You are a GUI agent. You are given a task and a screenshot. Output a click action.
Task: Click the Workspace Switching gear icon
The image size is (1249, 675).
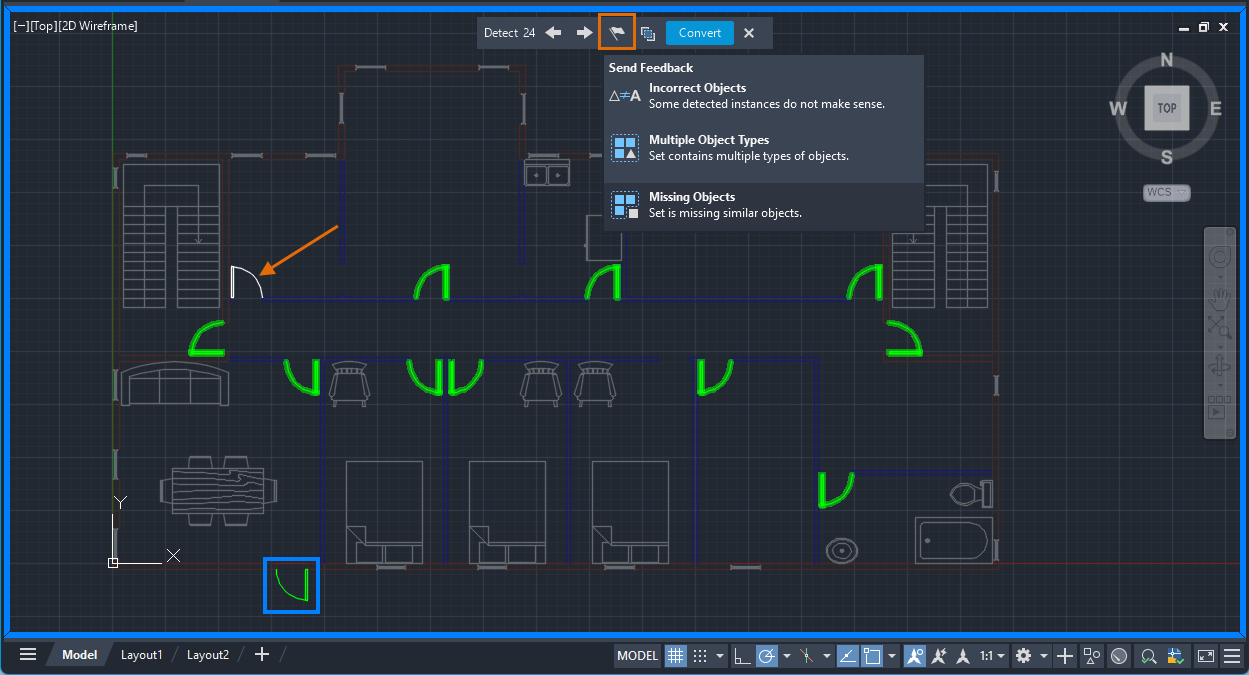(x=1023, y=656)
